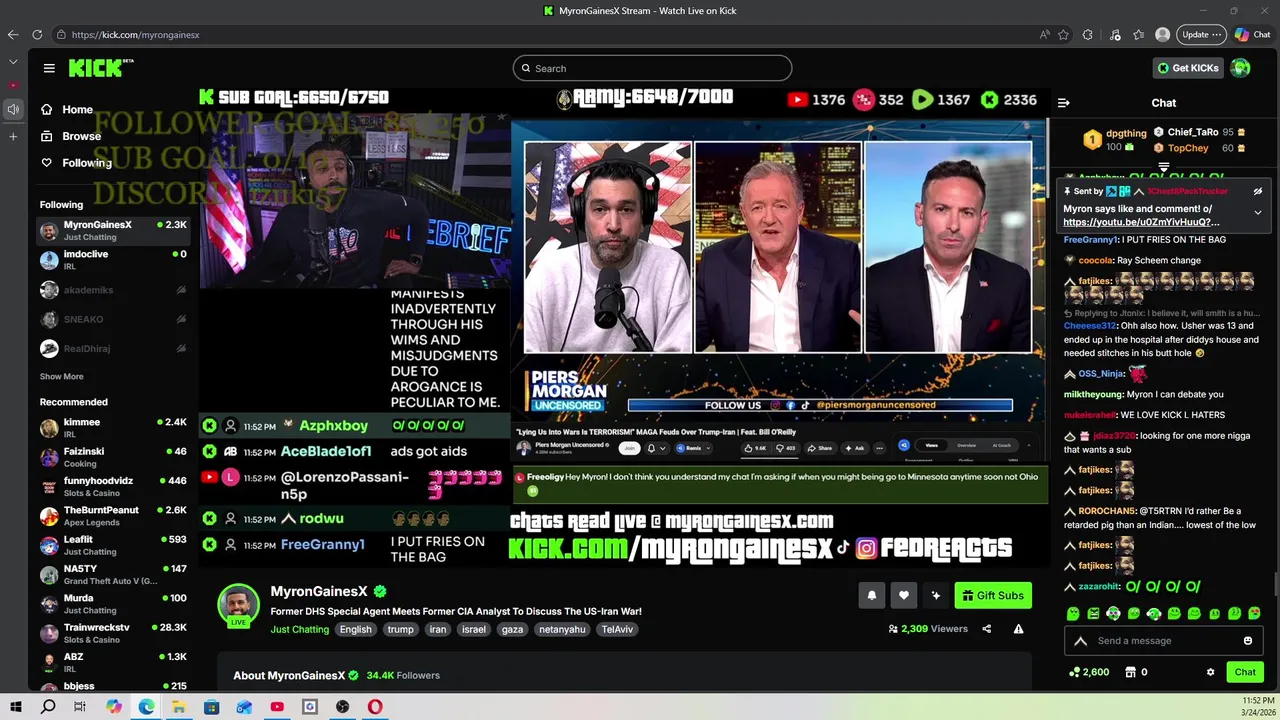Open Faizinski recommended channel
This screenshot has width=1280, height=720.
(x=113, y=457)
